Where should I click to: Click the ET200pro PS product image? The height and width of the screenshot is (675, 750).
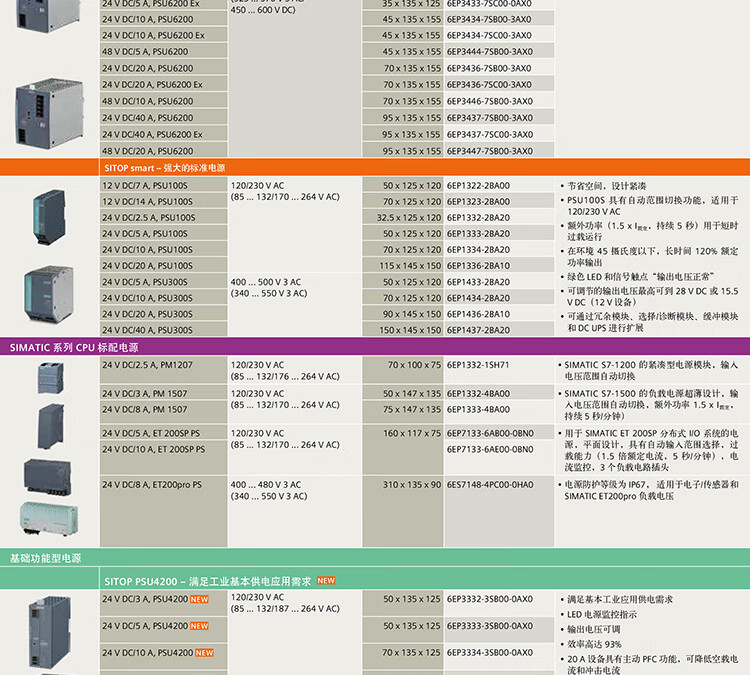point(48,516)
